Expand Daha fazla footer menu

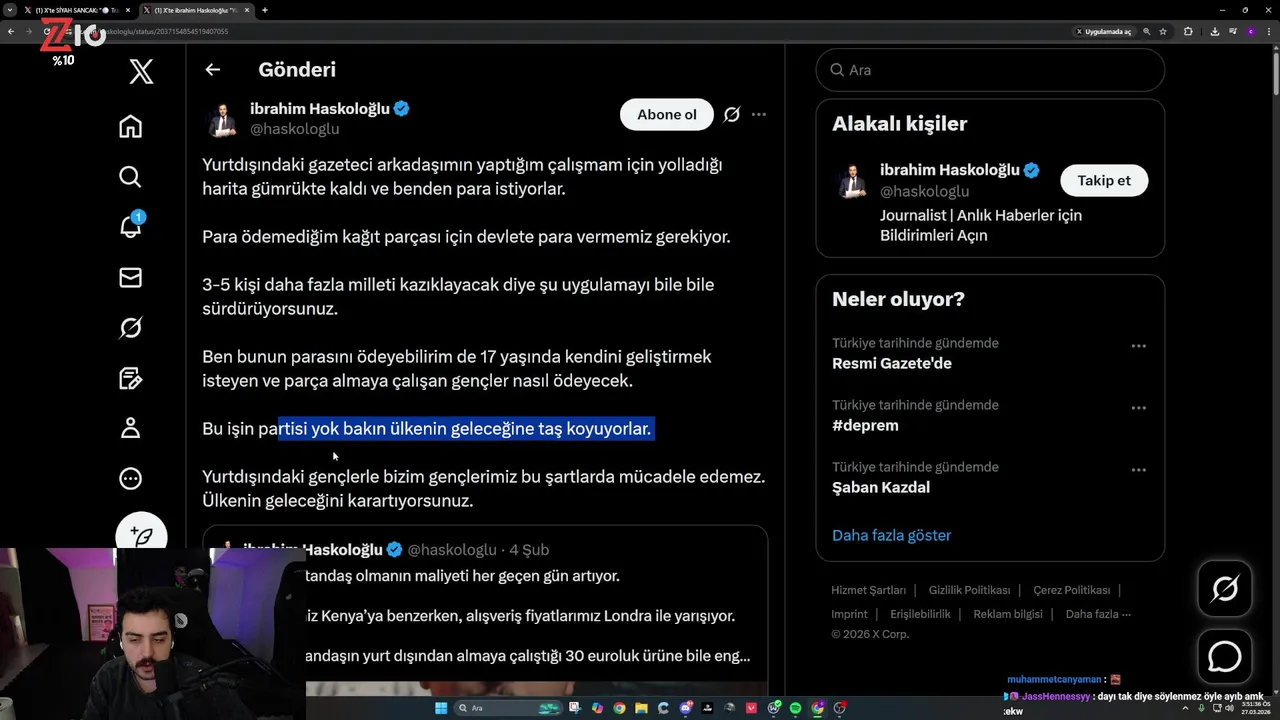[x=1098, y=614]
